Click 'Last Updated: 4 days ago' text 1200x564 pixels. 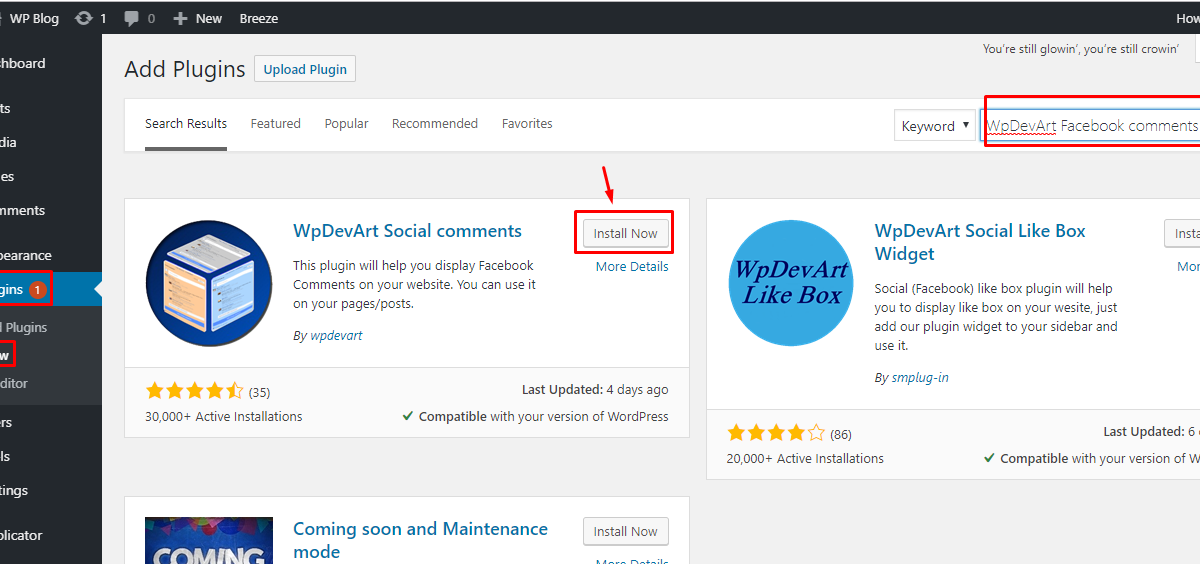pos(595,390)
